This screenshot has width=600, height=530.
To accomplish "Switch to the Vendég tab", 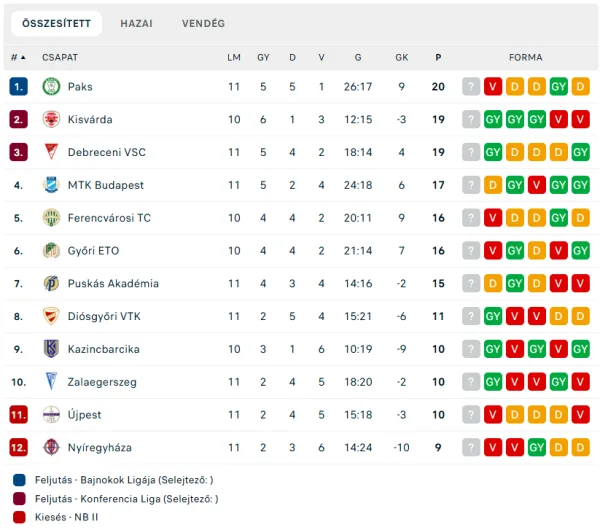I will [x=203, y=23].
